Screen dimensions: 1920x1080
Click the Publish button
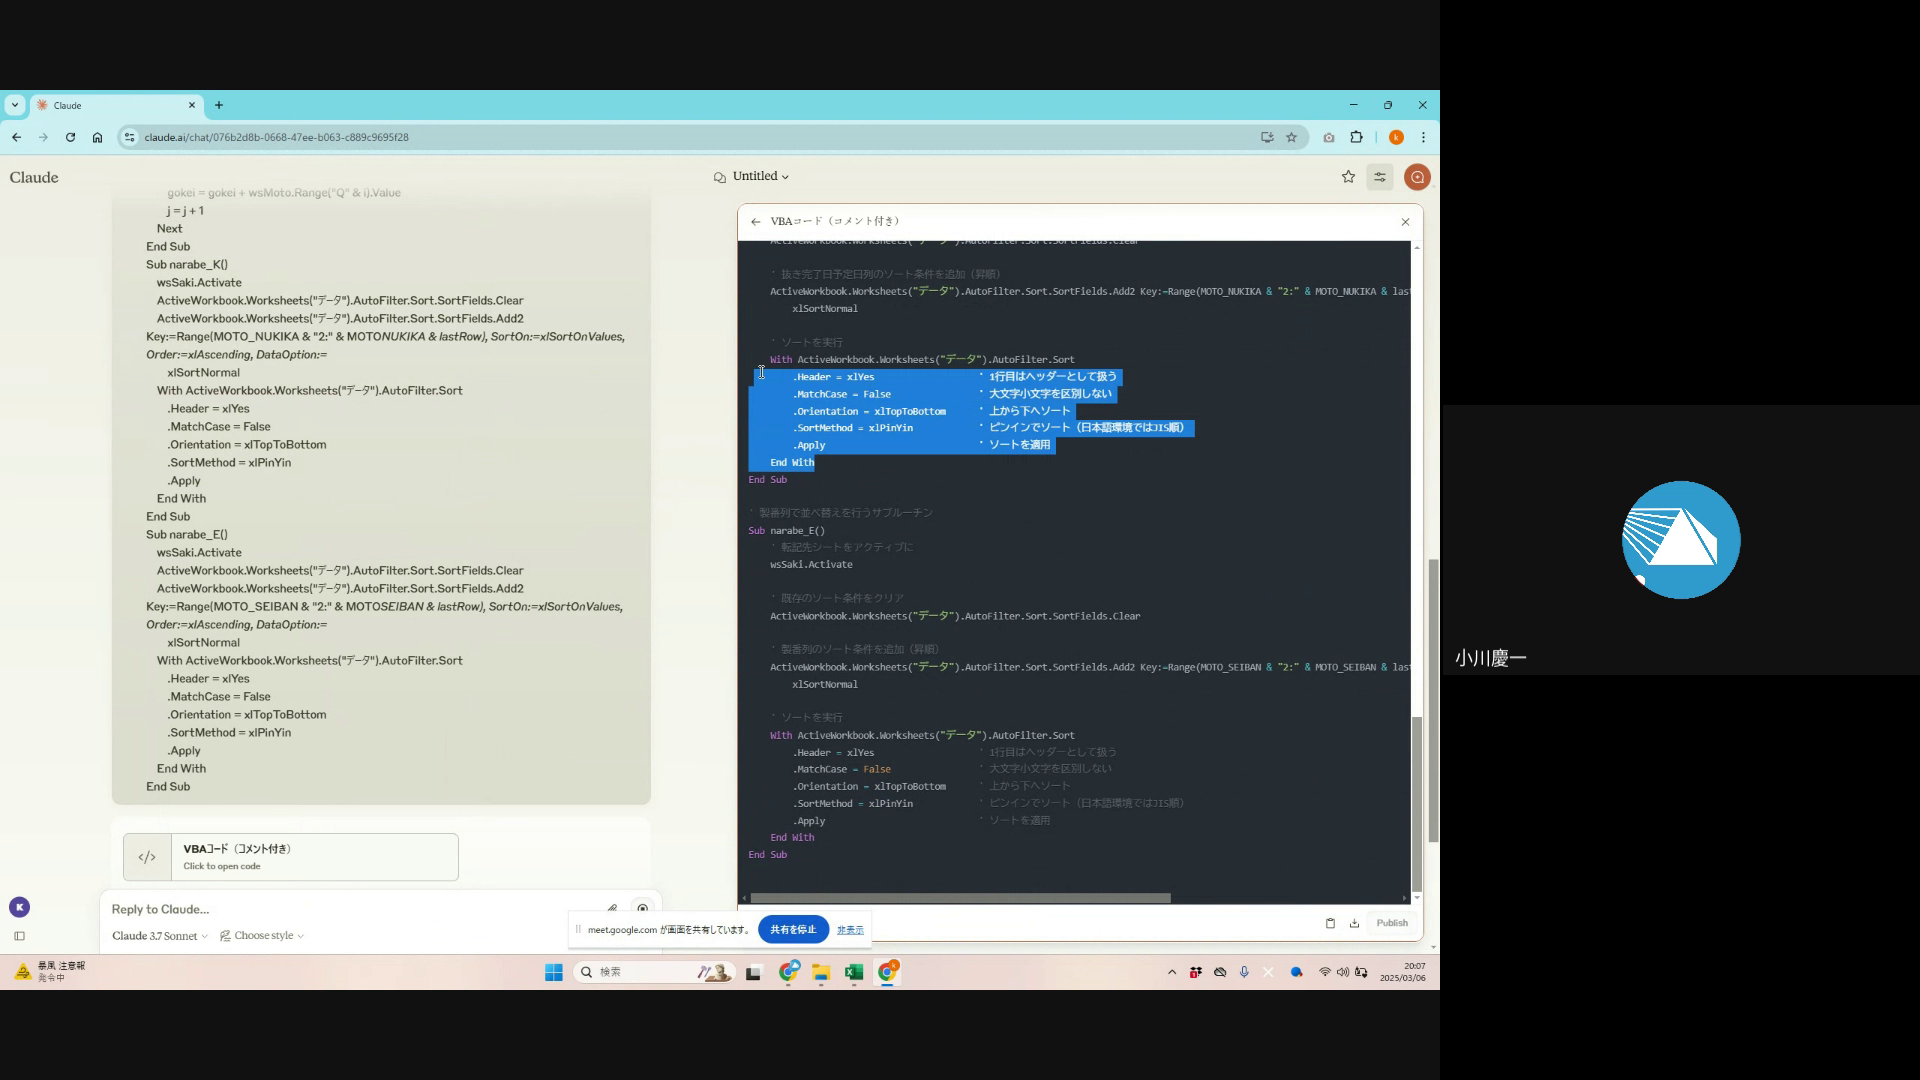point(1391,923)
